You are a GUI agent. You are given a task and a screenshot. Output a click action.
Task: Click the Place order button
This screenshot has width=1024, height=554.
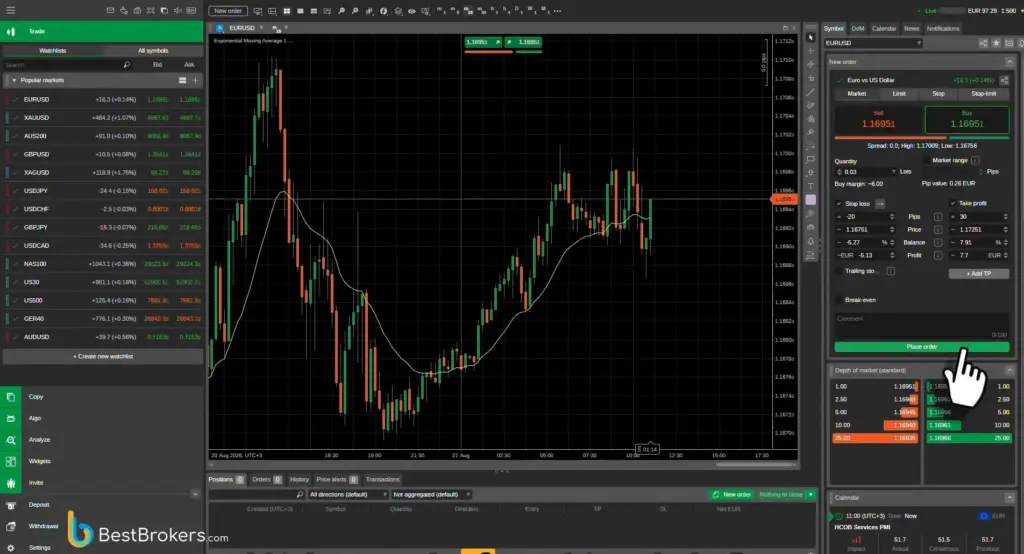[921, 347]
